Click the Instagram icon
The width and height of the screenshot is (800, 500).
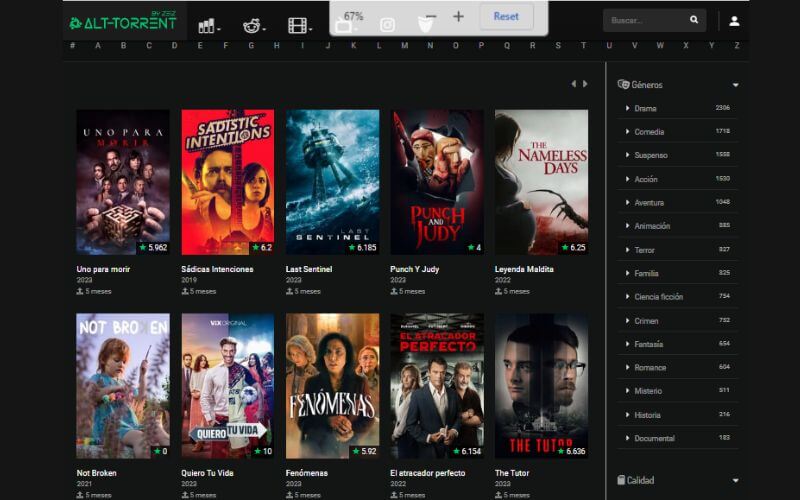(x=387, y=24)
